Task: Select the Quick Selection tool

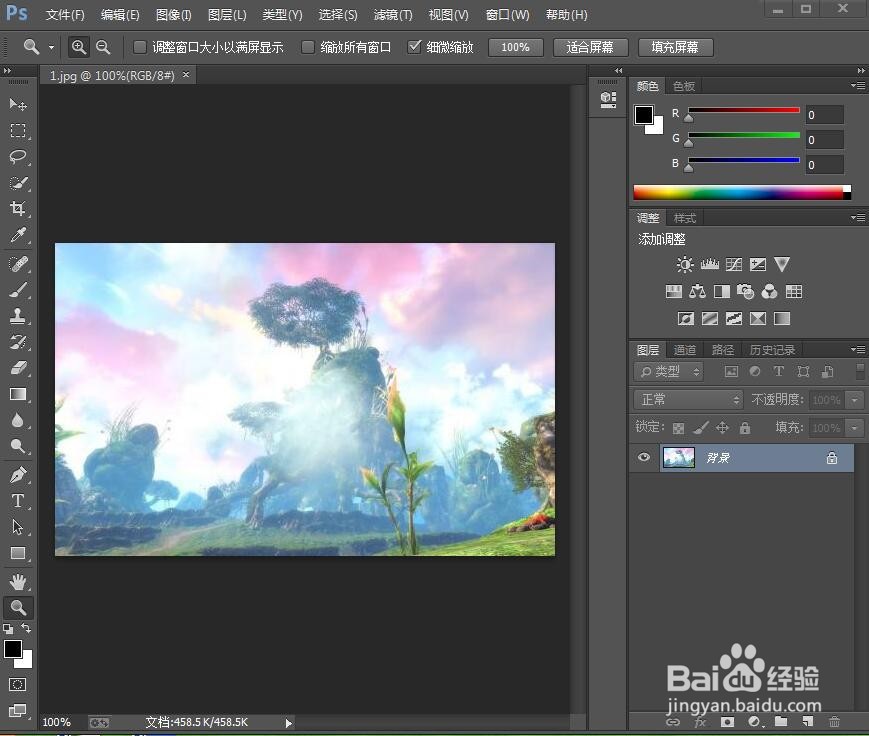Action: click(x=18, y=183)
